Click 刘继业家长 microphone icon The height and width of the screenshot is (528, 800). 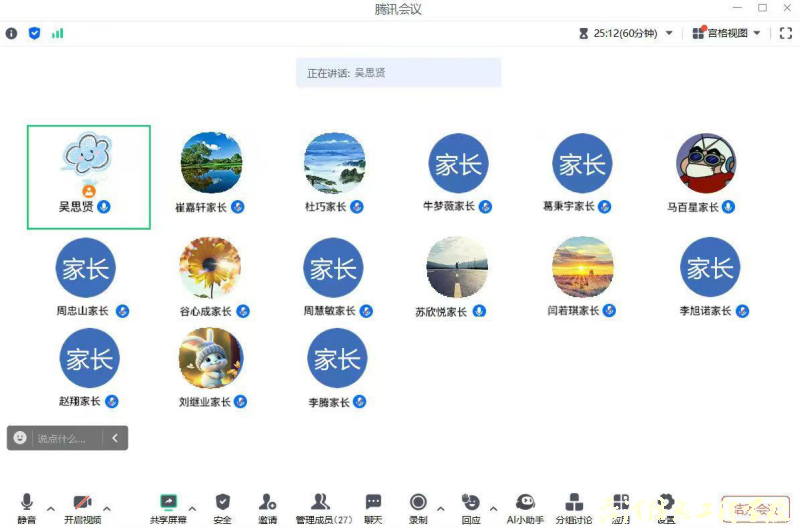[x=240, y=401]
